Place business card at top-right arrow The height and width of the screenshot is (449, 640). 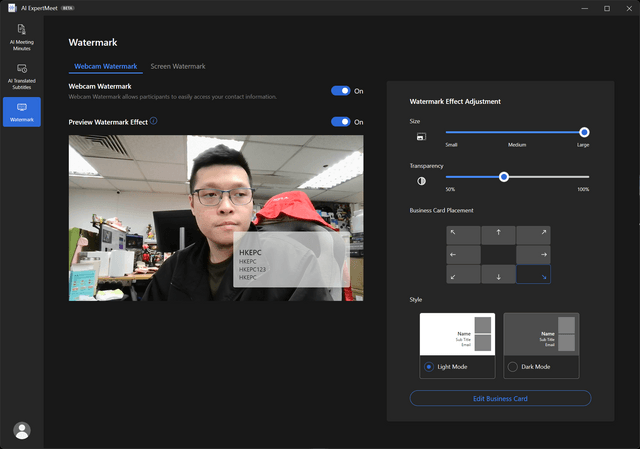click(x=533, y=235)
